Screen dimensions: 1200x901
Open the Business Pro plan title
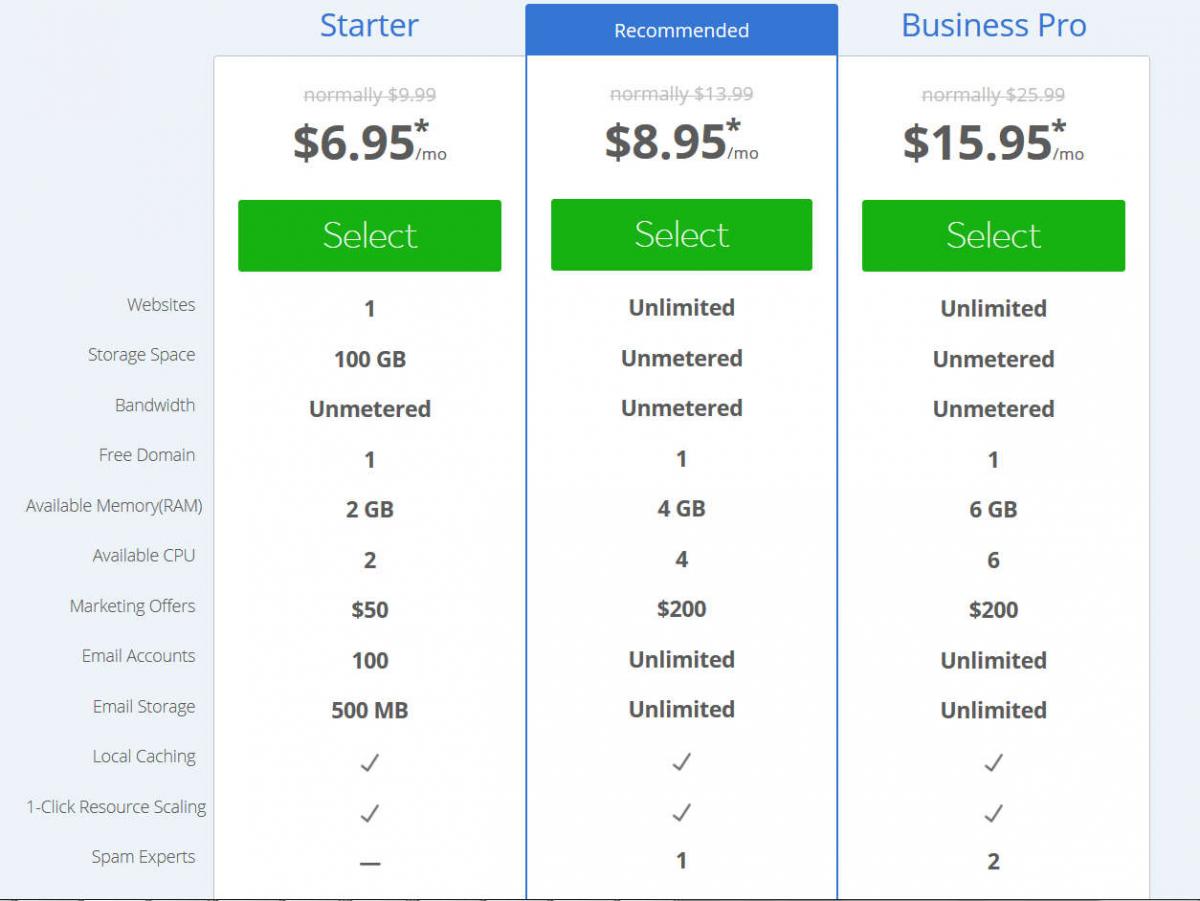pos(993,25)
